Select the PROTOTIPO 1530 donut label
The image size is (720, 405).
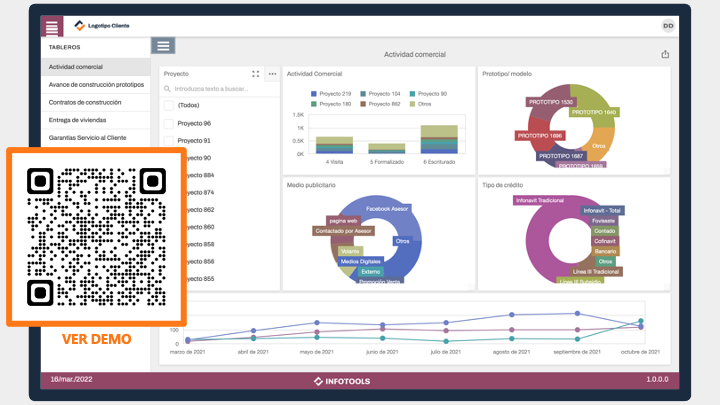point(551,102)
